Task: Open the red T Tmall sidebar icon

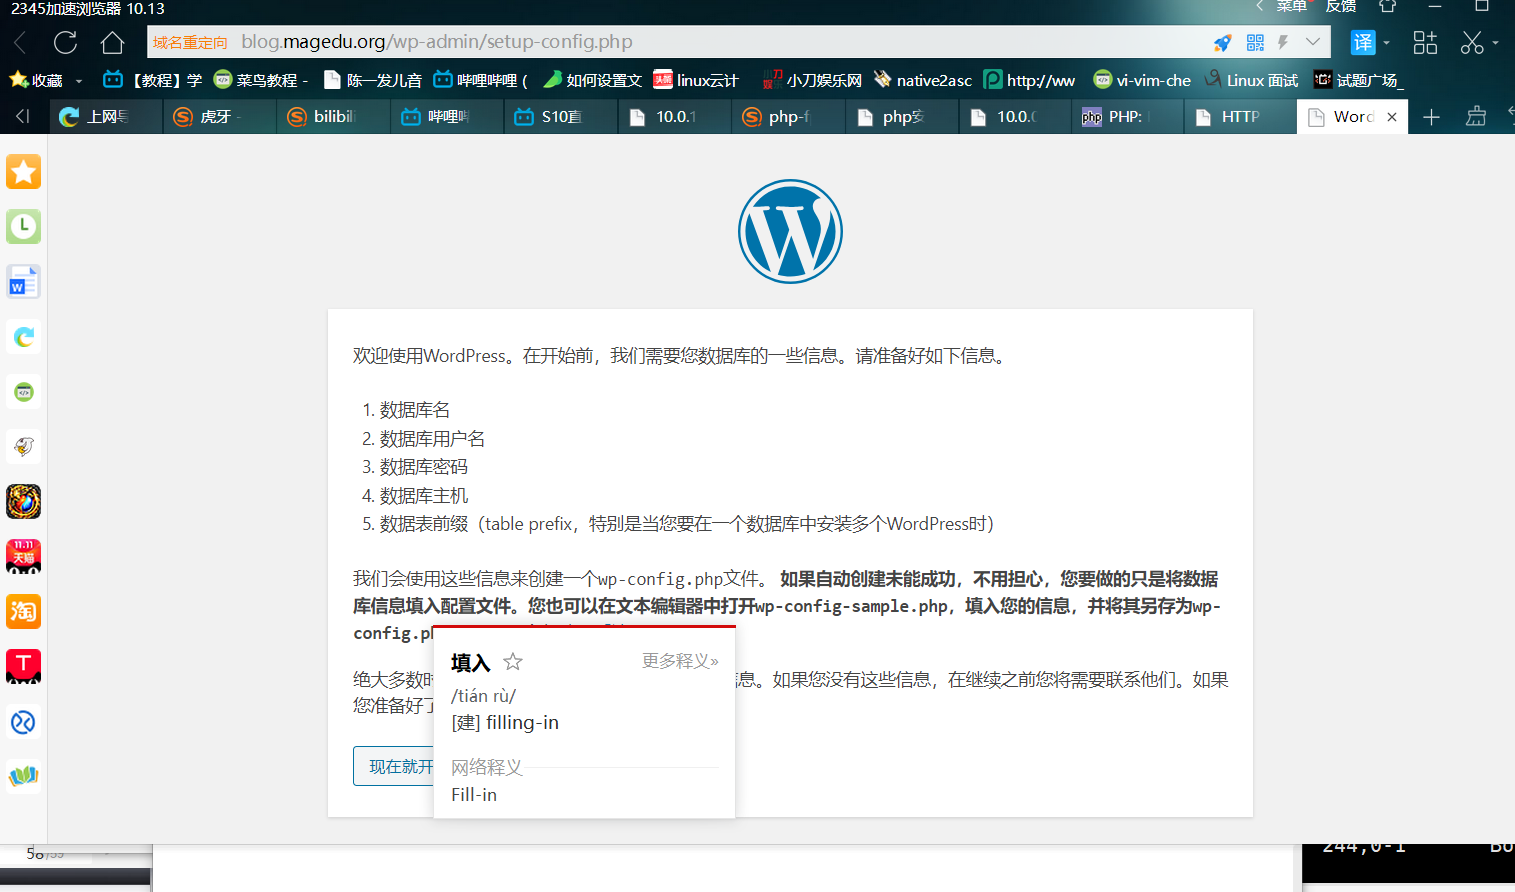Action: click(x=23, y=667)
